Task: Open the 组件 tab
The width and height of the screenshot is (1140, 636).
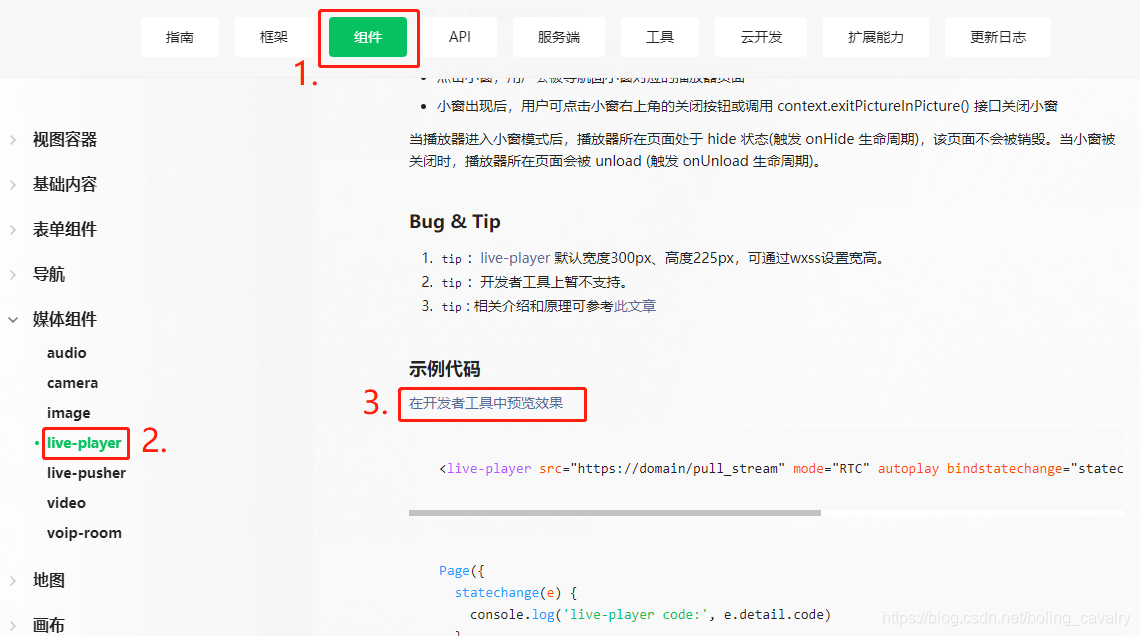Action: click(x=368, y=37)
